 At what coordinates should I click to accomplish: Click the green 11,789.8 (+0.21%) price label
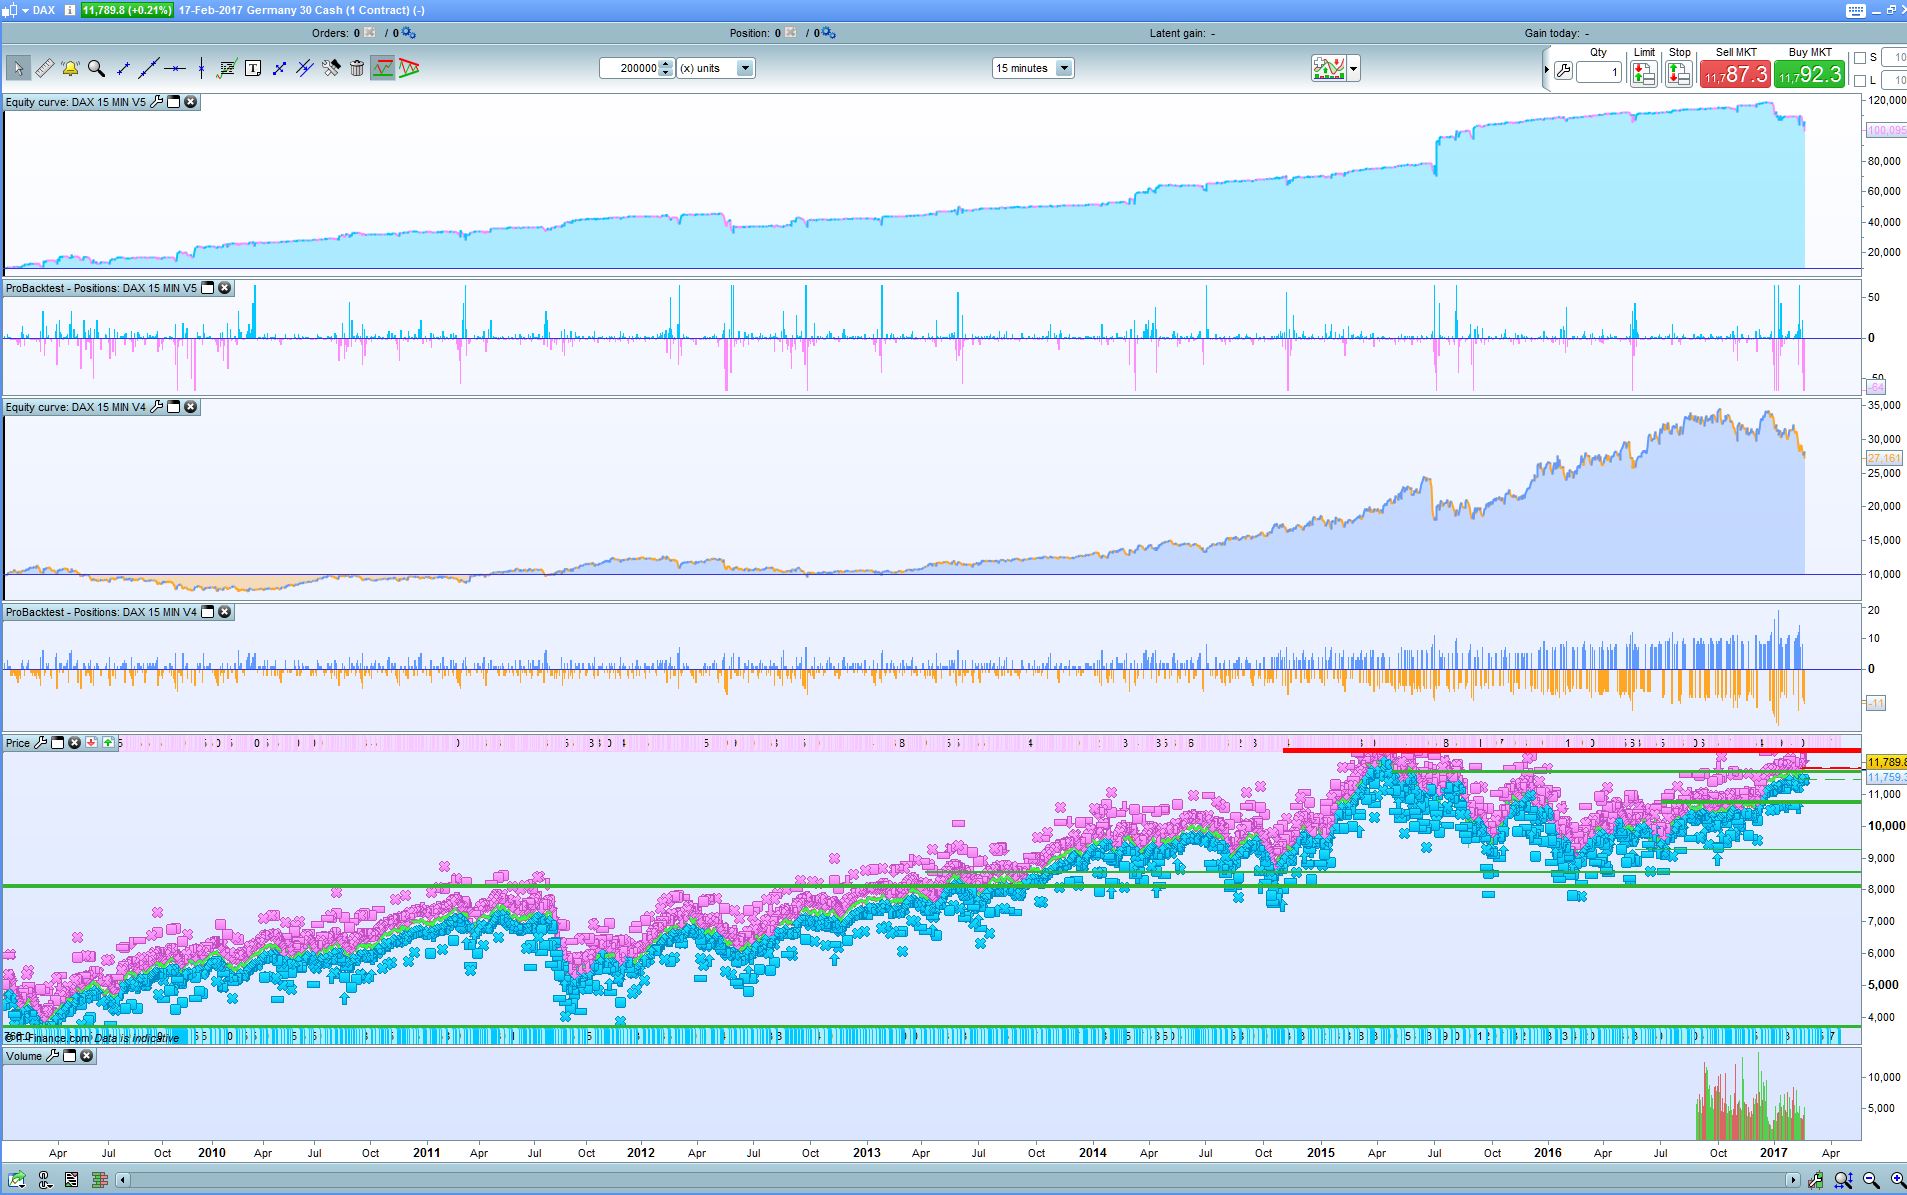[127, 10]
